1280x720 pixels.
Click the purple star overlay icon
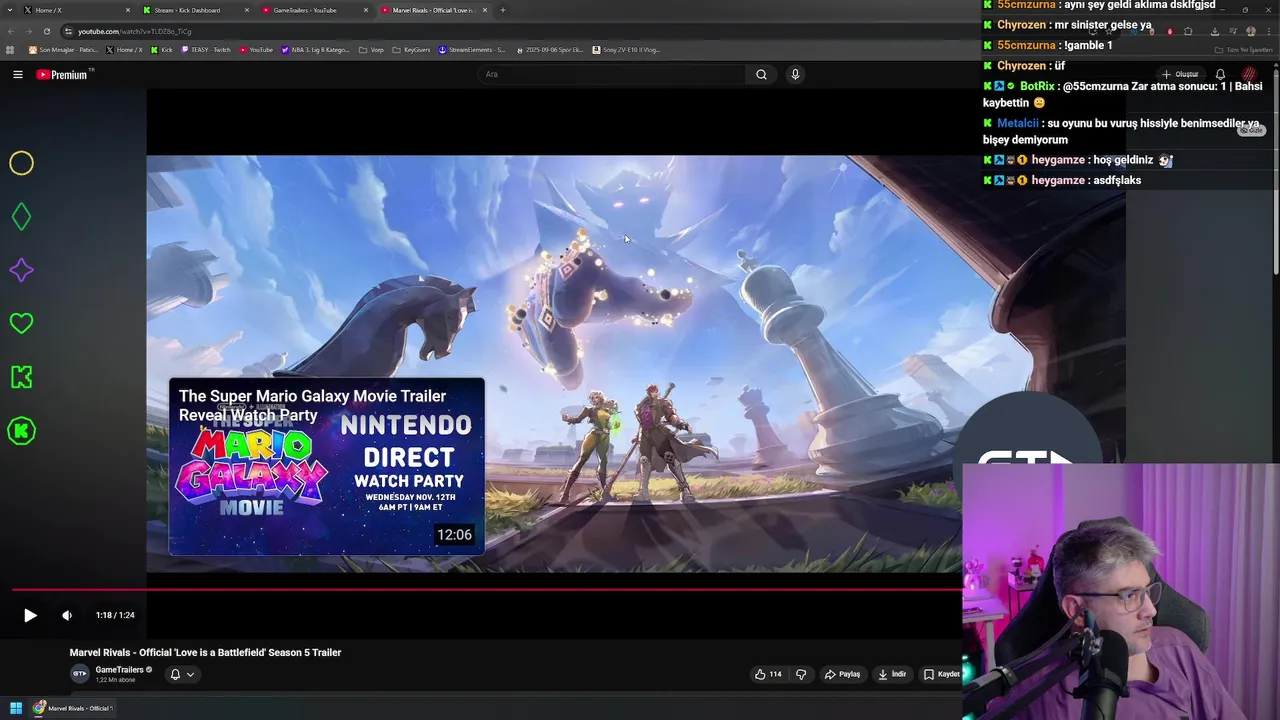pyautogui.click(x=21, y=270)
